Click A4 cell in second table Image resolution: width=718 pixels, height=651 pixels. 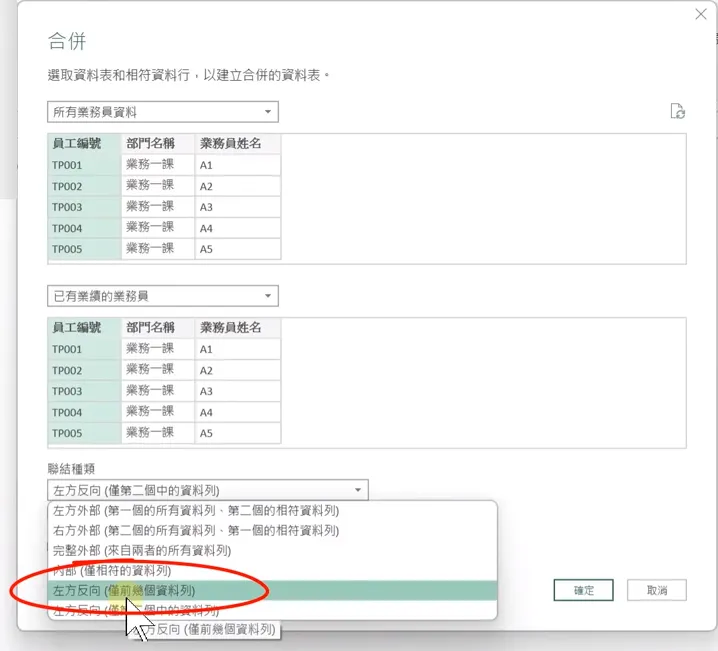(x=238, y=412)
